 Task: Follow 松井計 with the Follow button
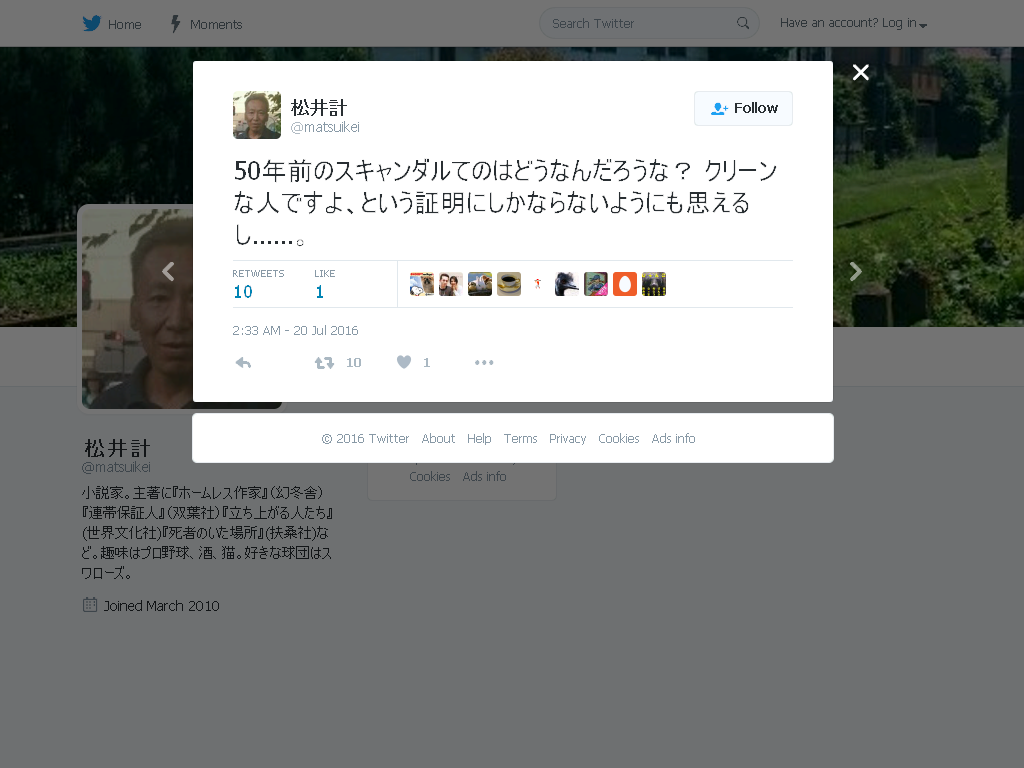(743, 108)
